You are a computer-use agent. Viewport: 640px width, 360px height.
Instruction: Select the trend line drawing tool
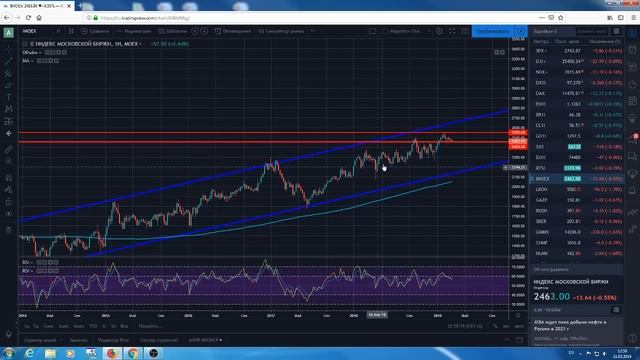point(9,61)
